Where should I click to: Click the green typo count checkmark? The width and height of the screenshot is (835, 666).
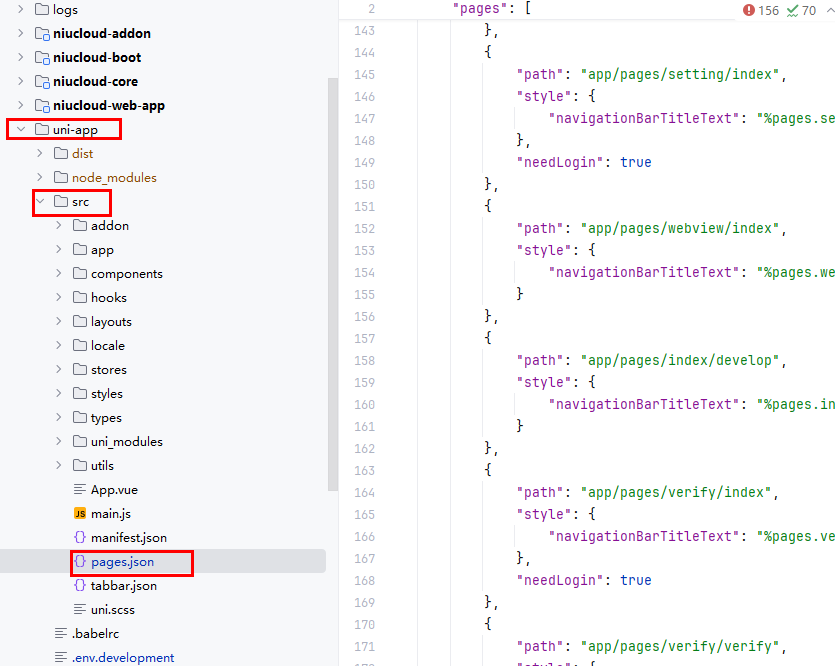pos(793,10)
